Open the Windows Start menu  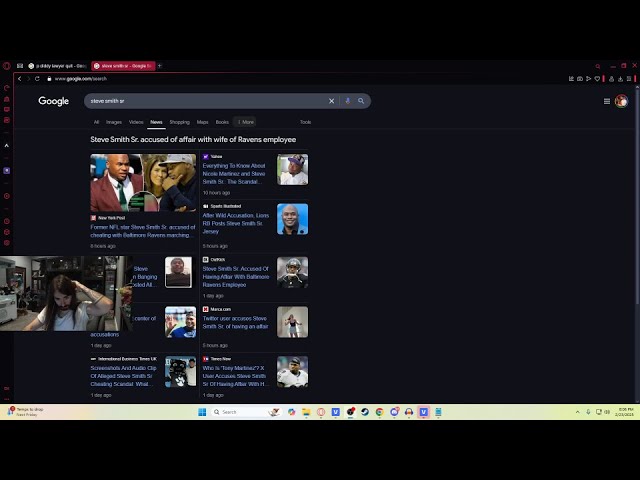(201, 412)
